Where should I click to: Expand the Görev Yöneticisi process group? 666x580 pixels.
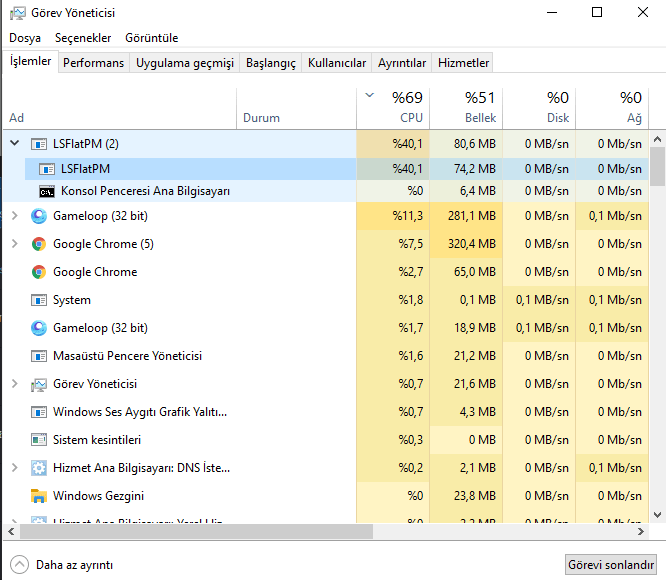tap(14, 384)
